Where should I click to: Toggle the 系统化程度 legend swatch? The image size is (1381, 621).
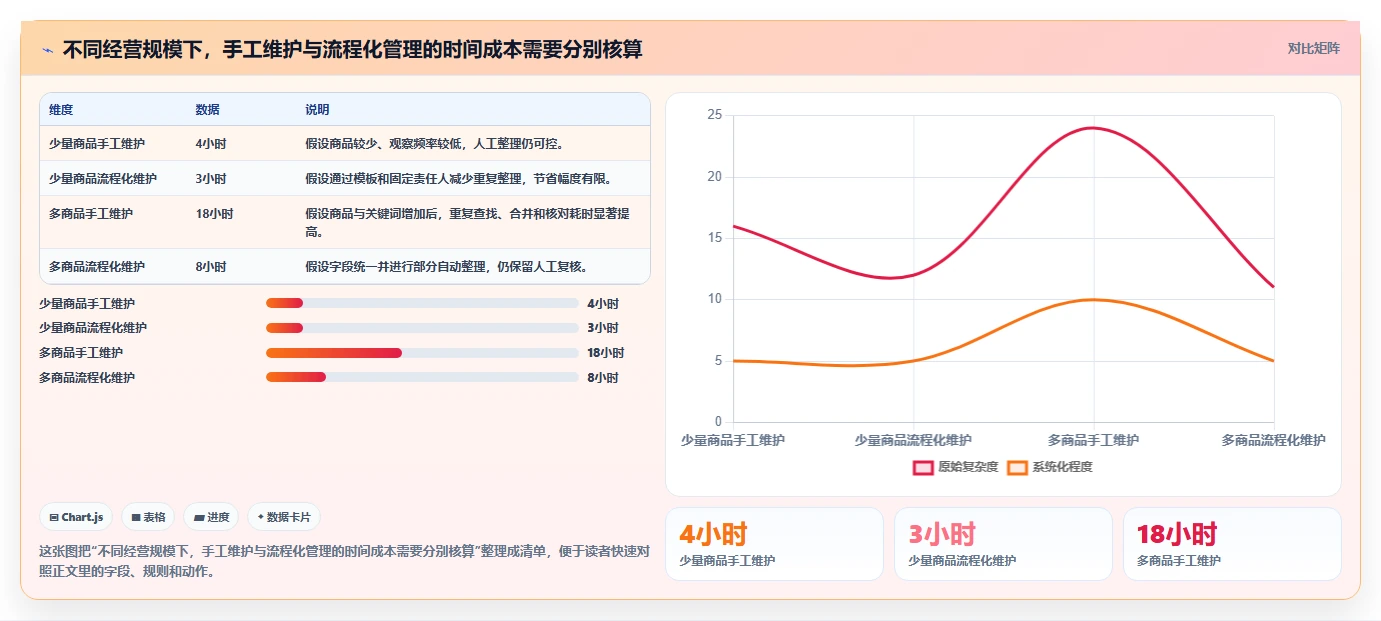click(x=1017, y=467)
